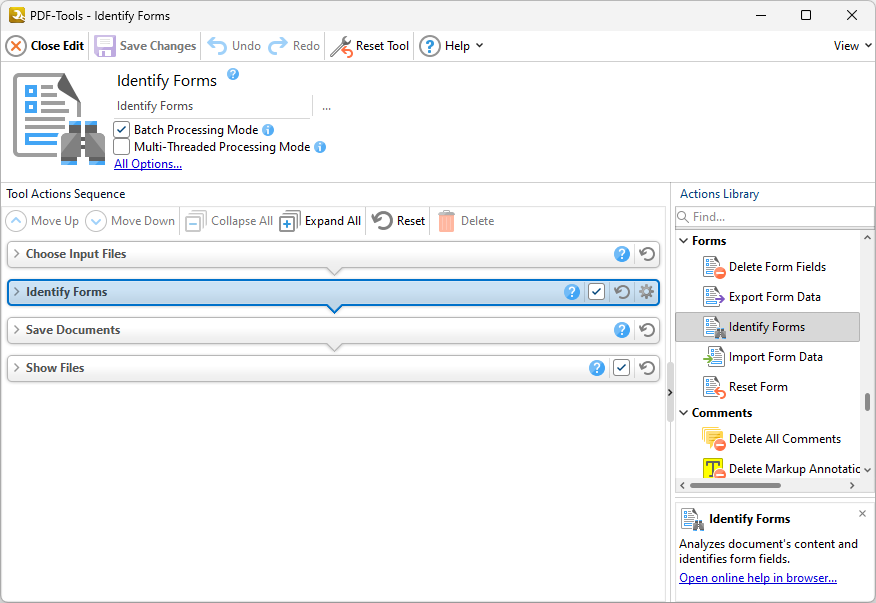Screen dimensions: 876x603
Task: Click scroll right arrow in Actions Library
Action: (x=852, y=486)
